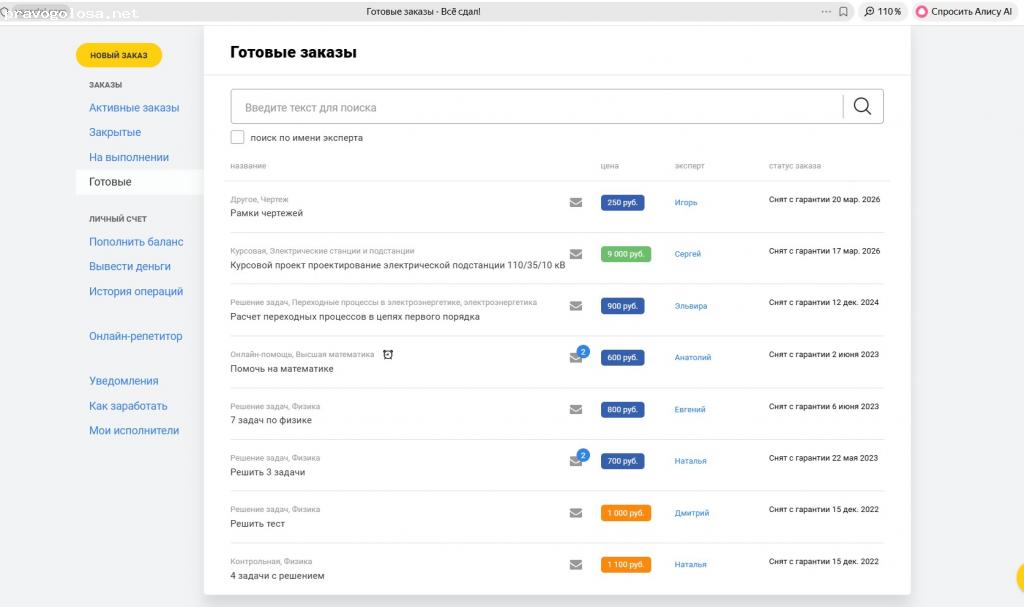Open messages with 2 unread for Помочь на математике

click(x=576, y=358)
